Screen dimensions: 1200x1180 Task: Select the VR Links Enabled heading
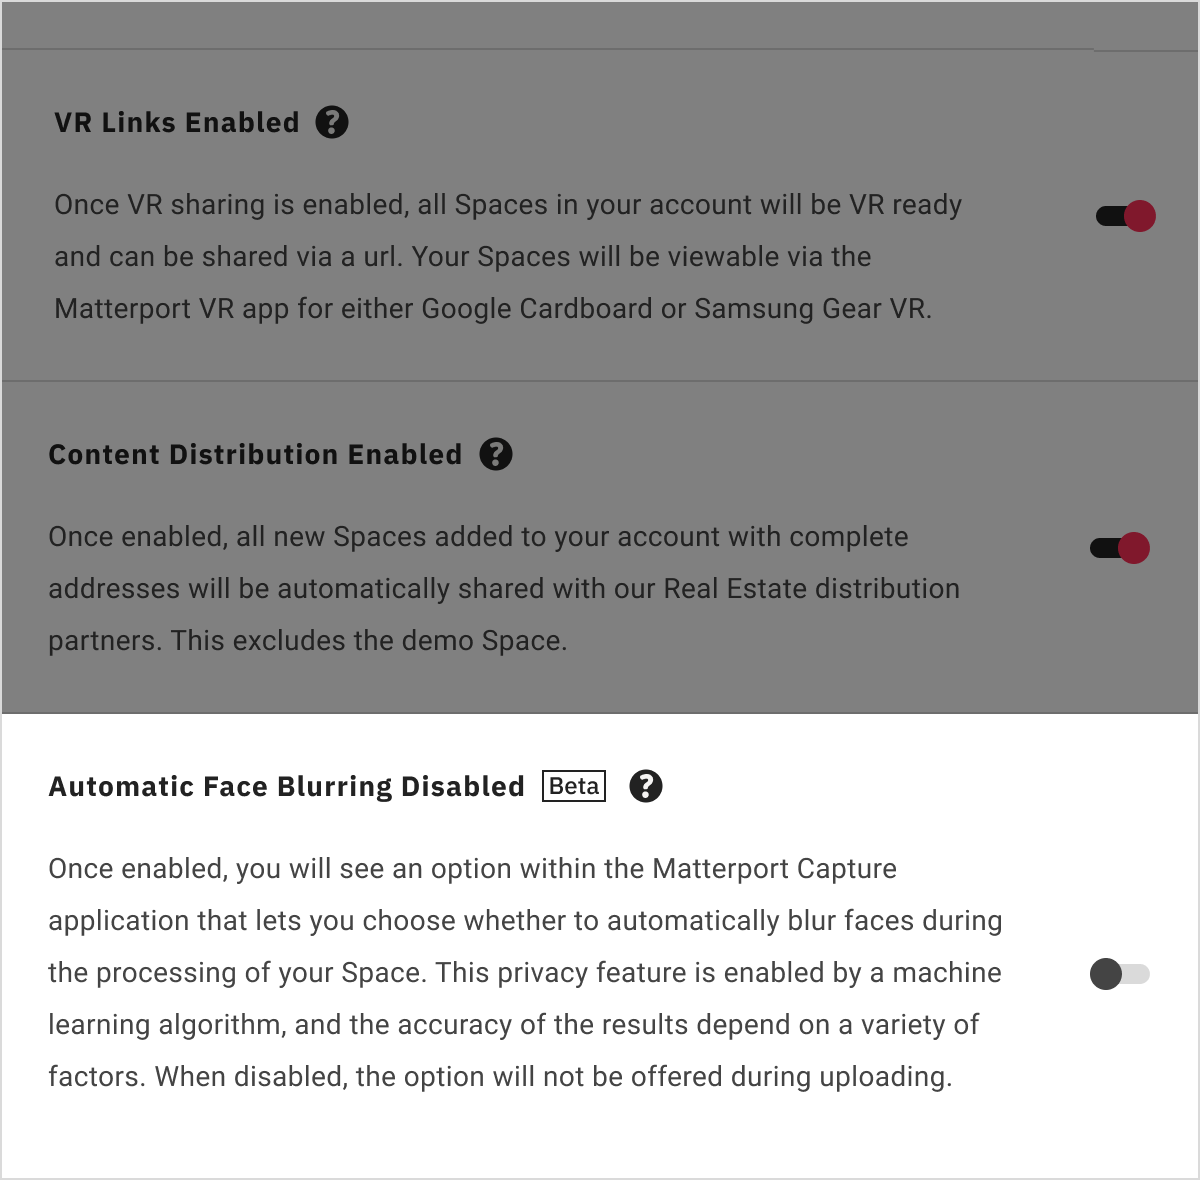pyautogui.click(x=177, y=123)
